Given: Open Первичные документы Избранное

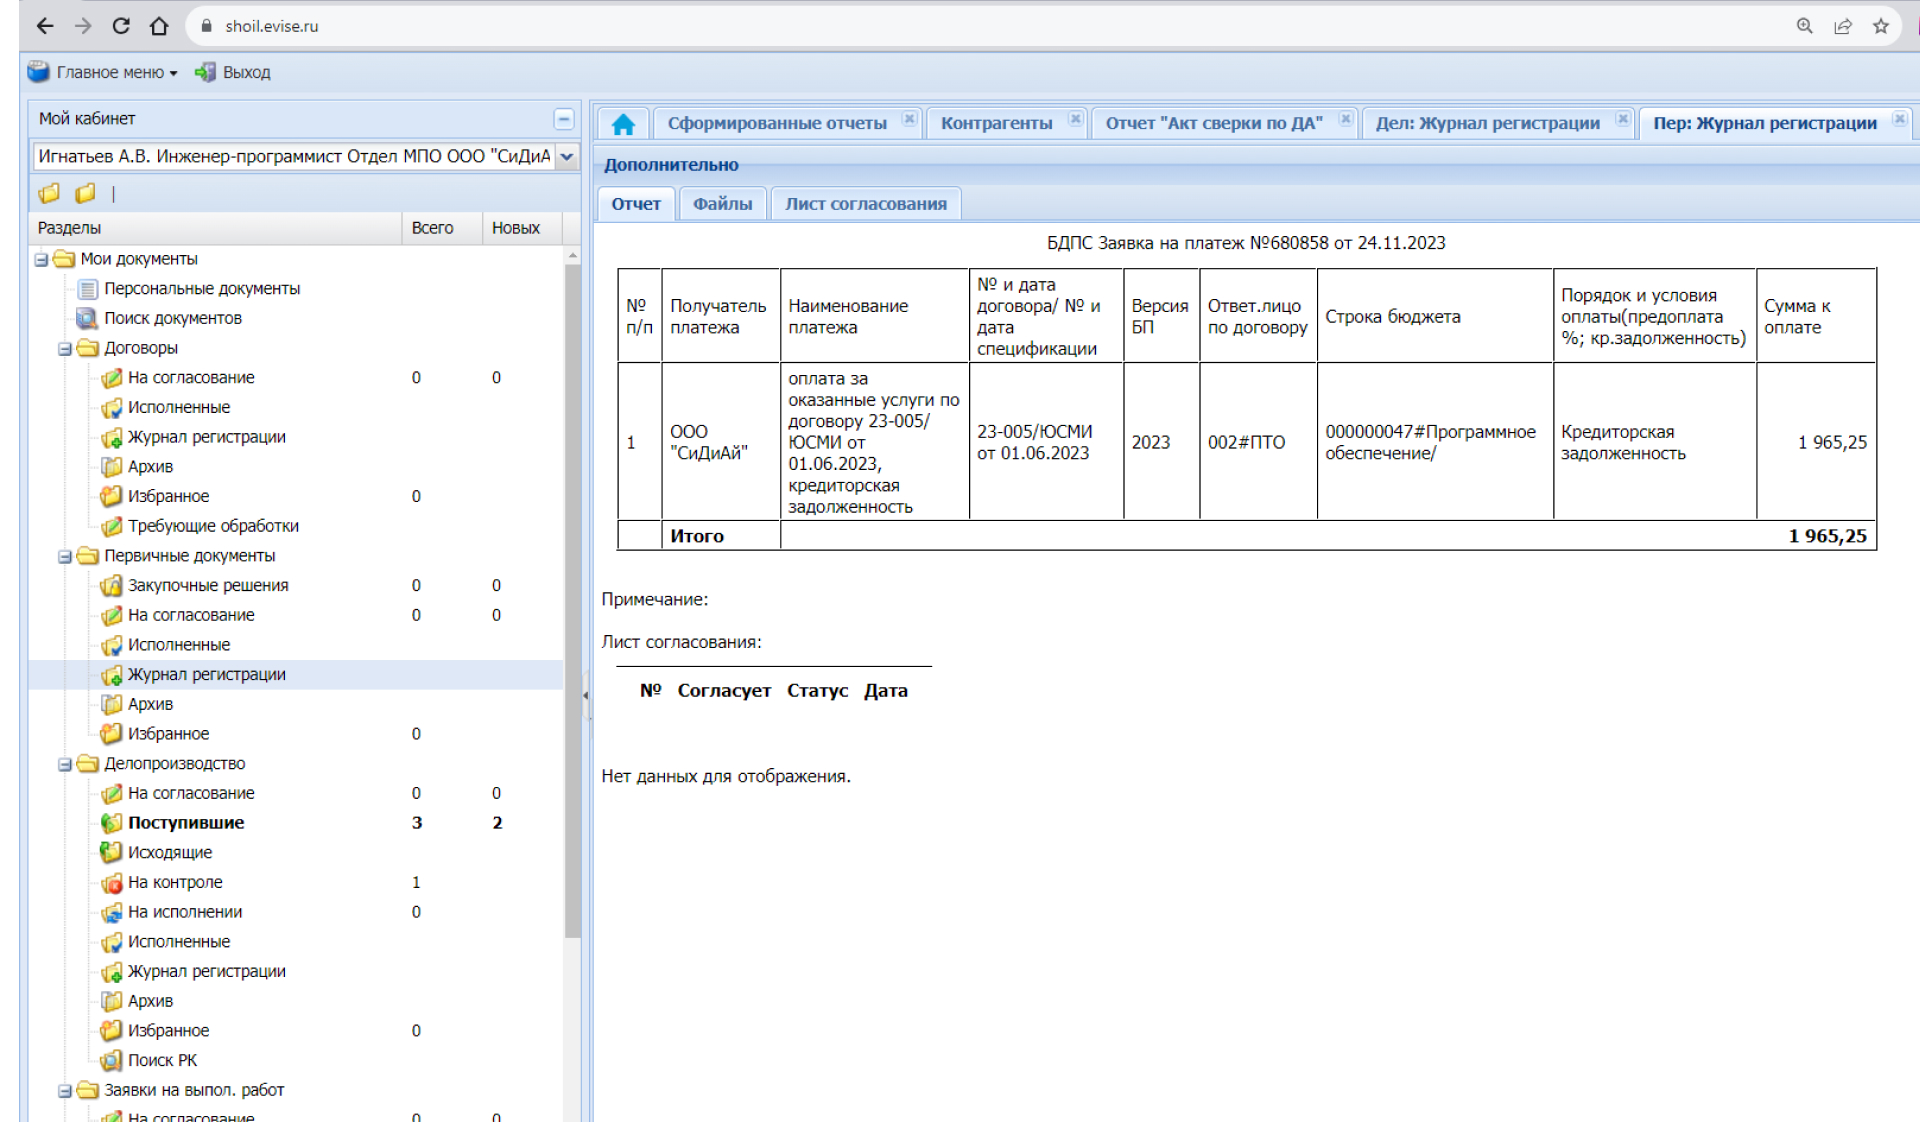Looking at the screenshot, I should pos(168,734).
